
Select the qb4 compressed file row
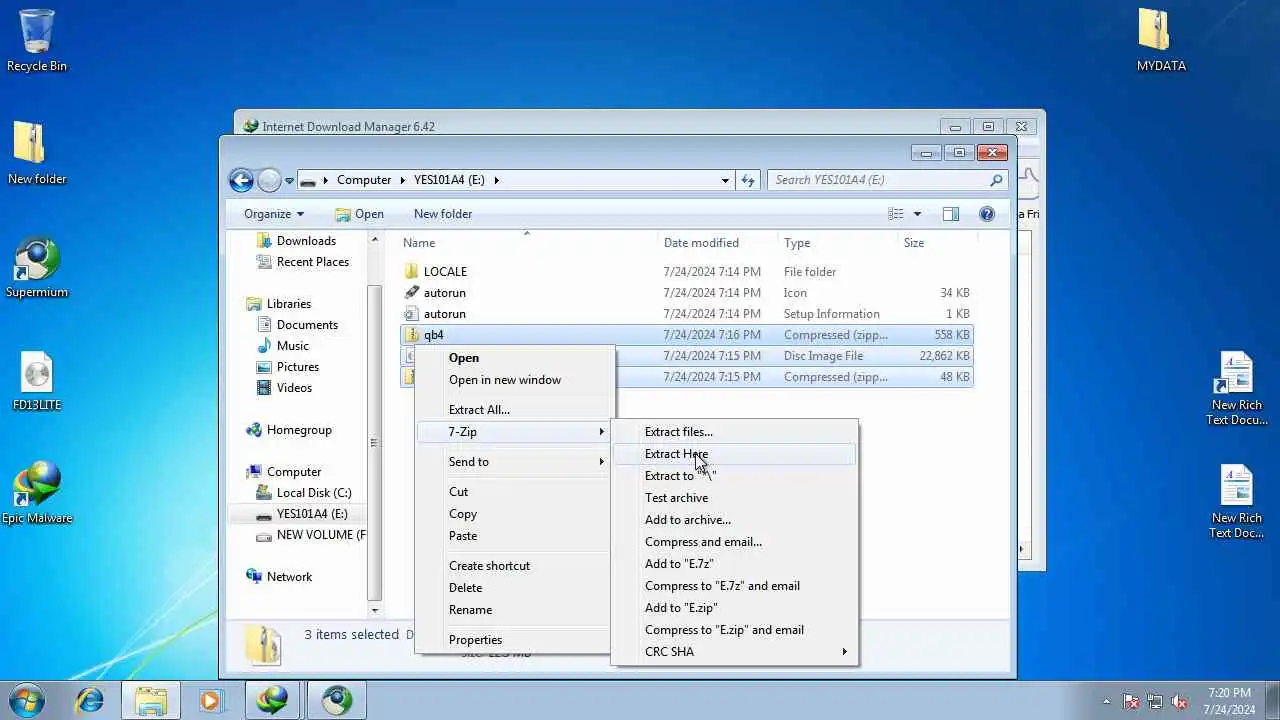click(x=687, y=335)
